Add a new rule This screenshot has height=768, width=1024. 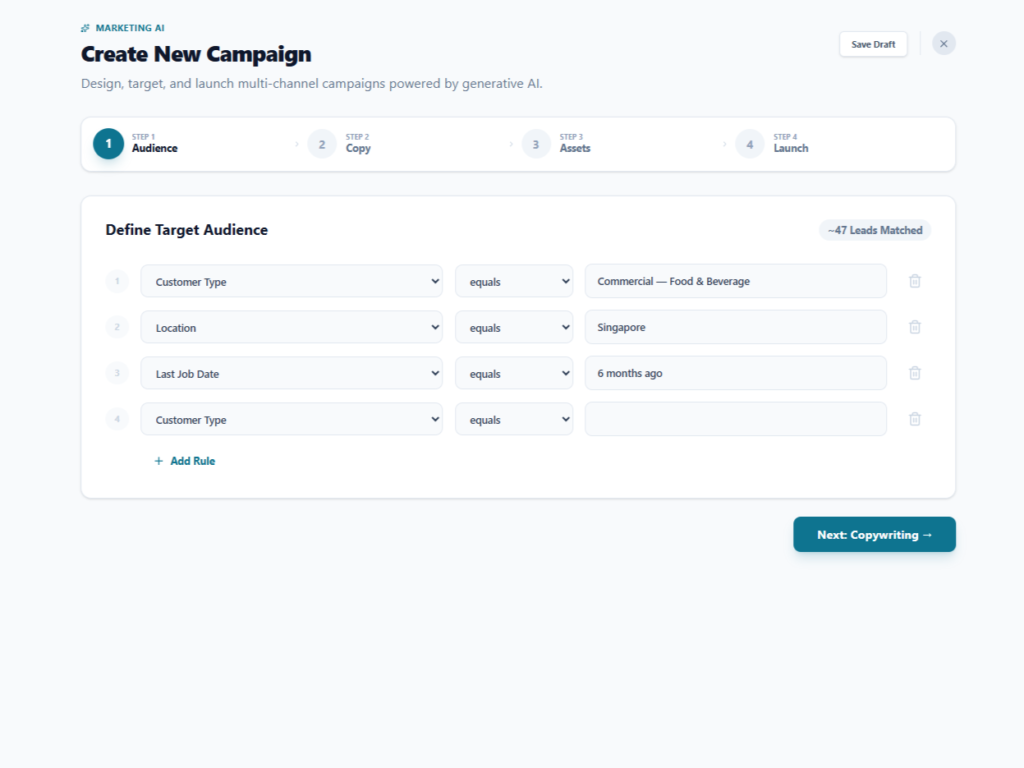coord(184,461)
